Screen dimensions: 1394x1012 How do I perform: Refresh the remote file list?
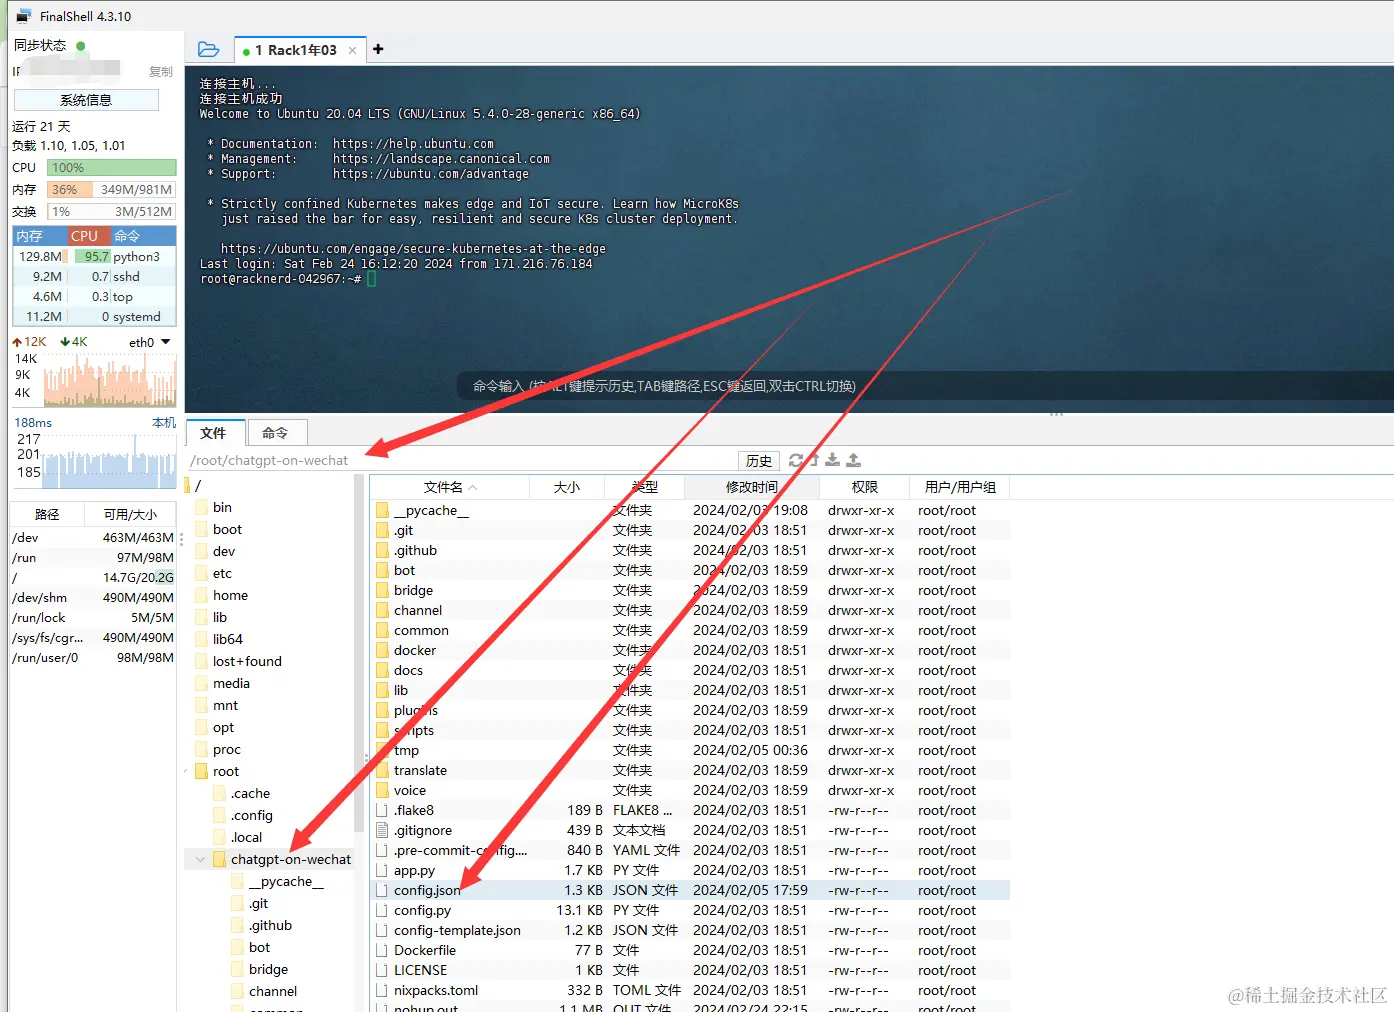click(796, 460)
